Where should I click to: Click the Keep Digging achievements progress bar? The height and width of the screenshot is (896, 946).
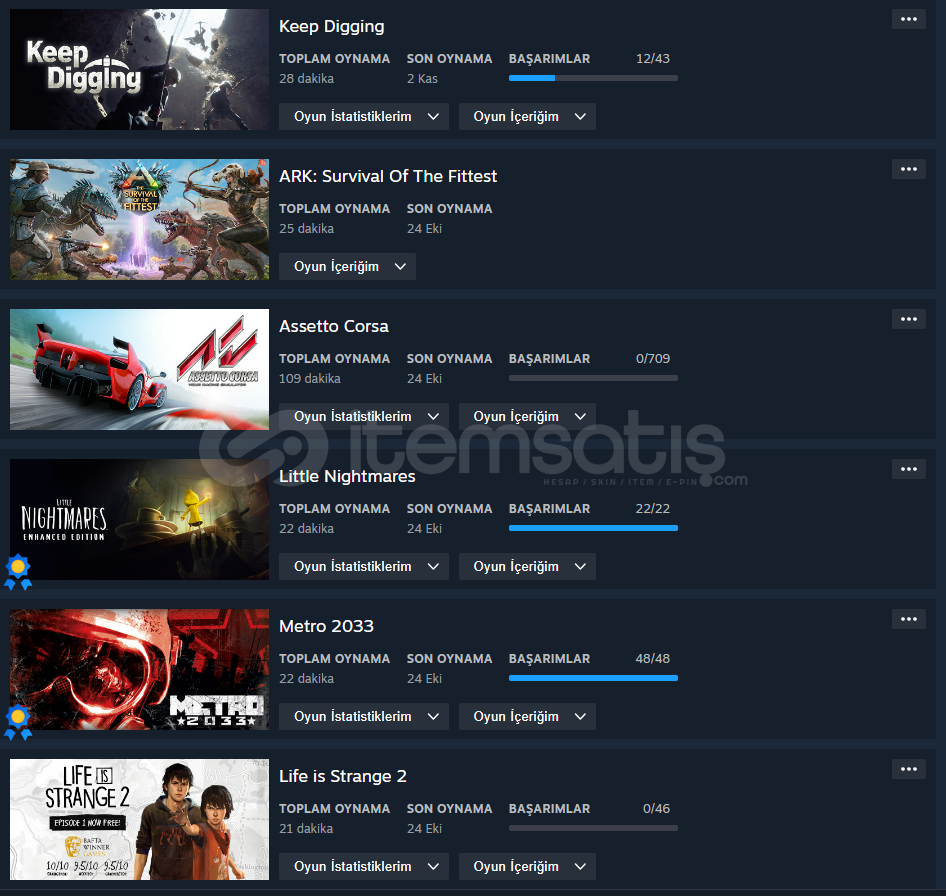tap(593, 78)
